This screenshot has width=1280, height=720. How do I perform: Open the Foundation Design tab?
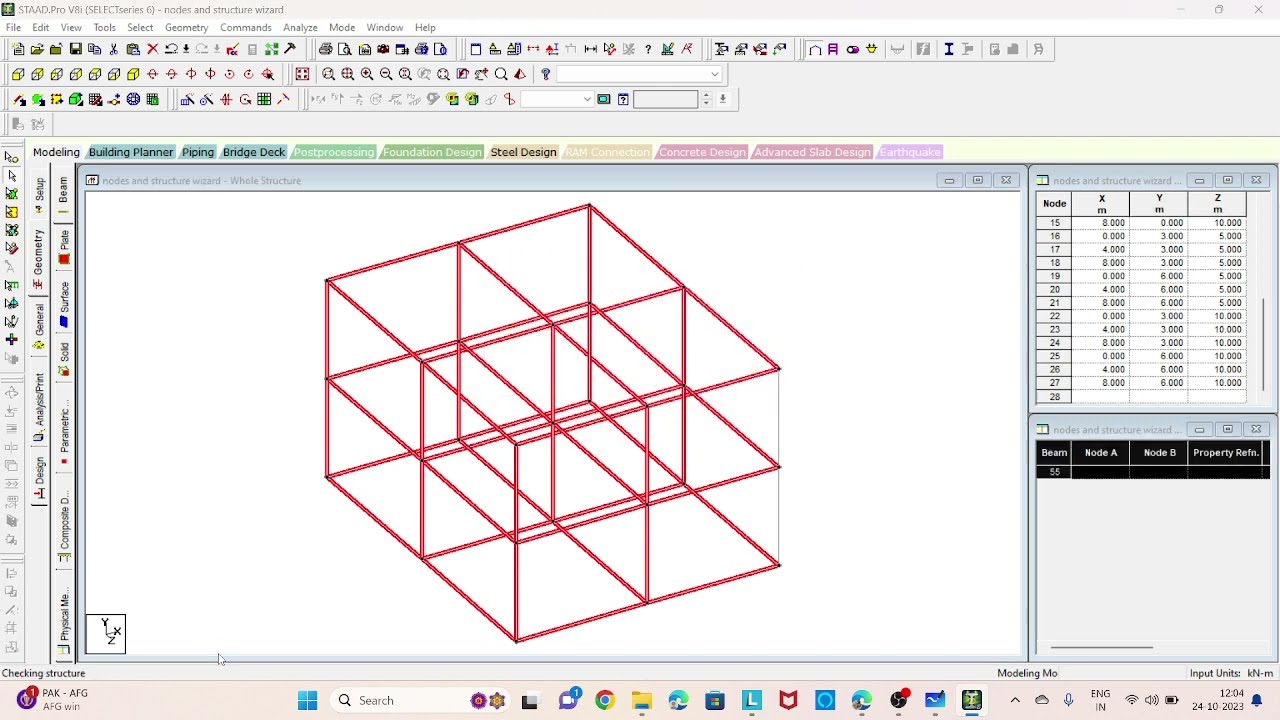[432, 152]
